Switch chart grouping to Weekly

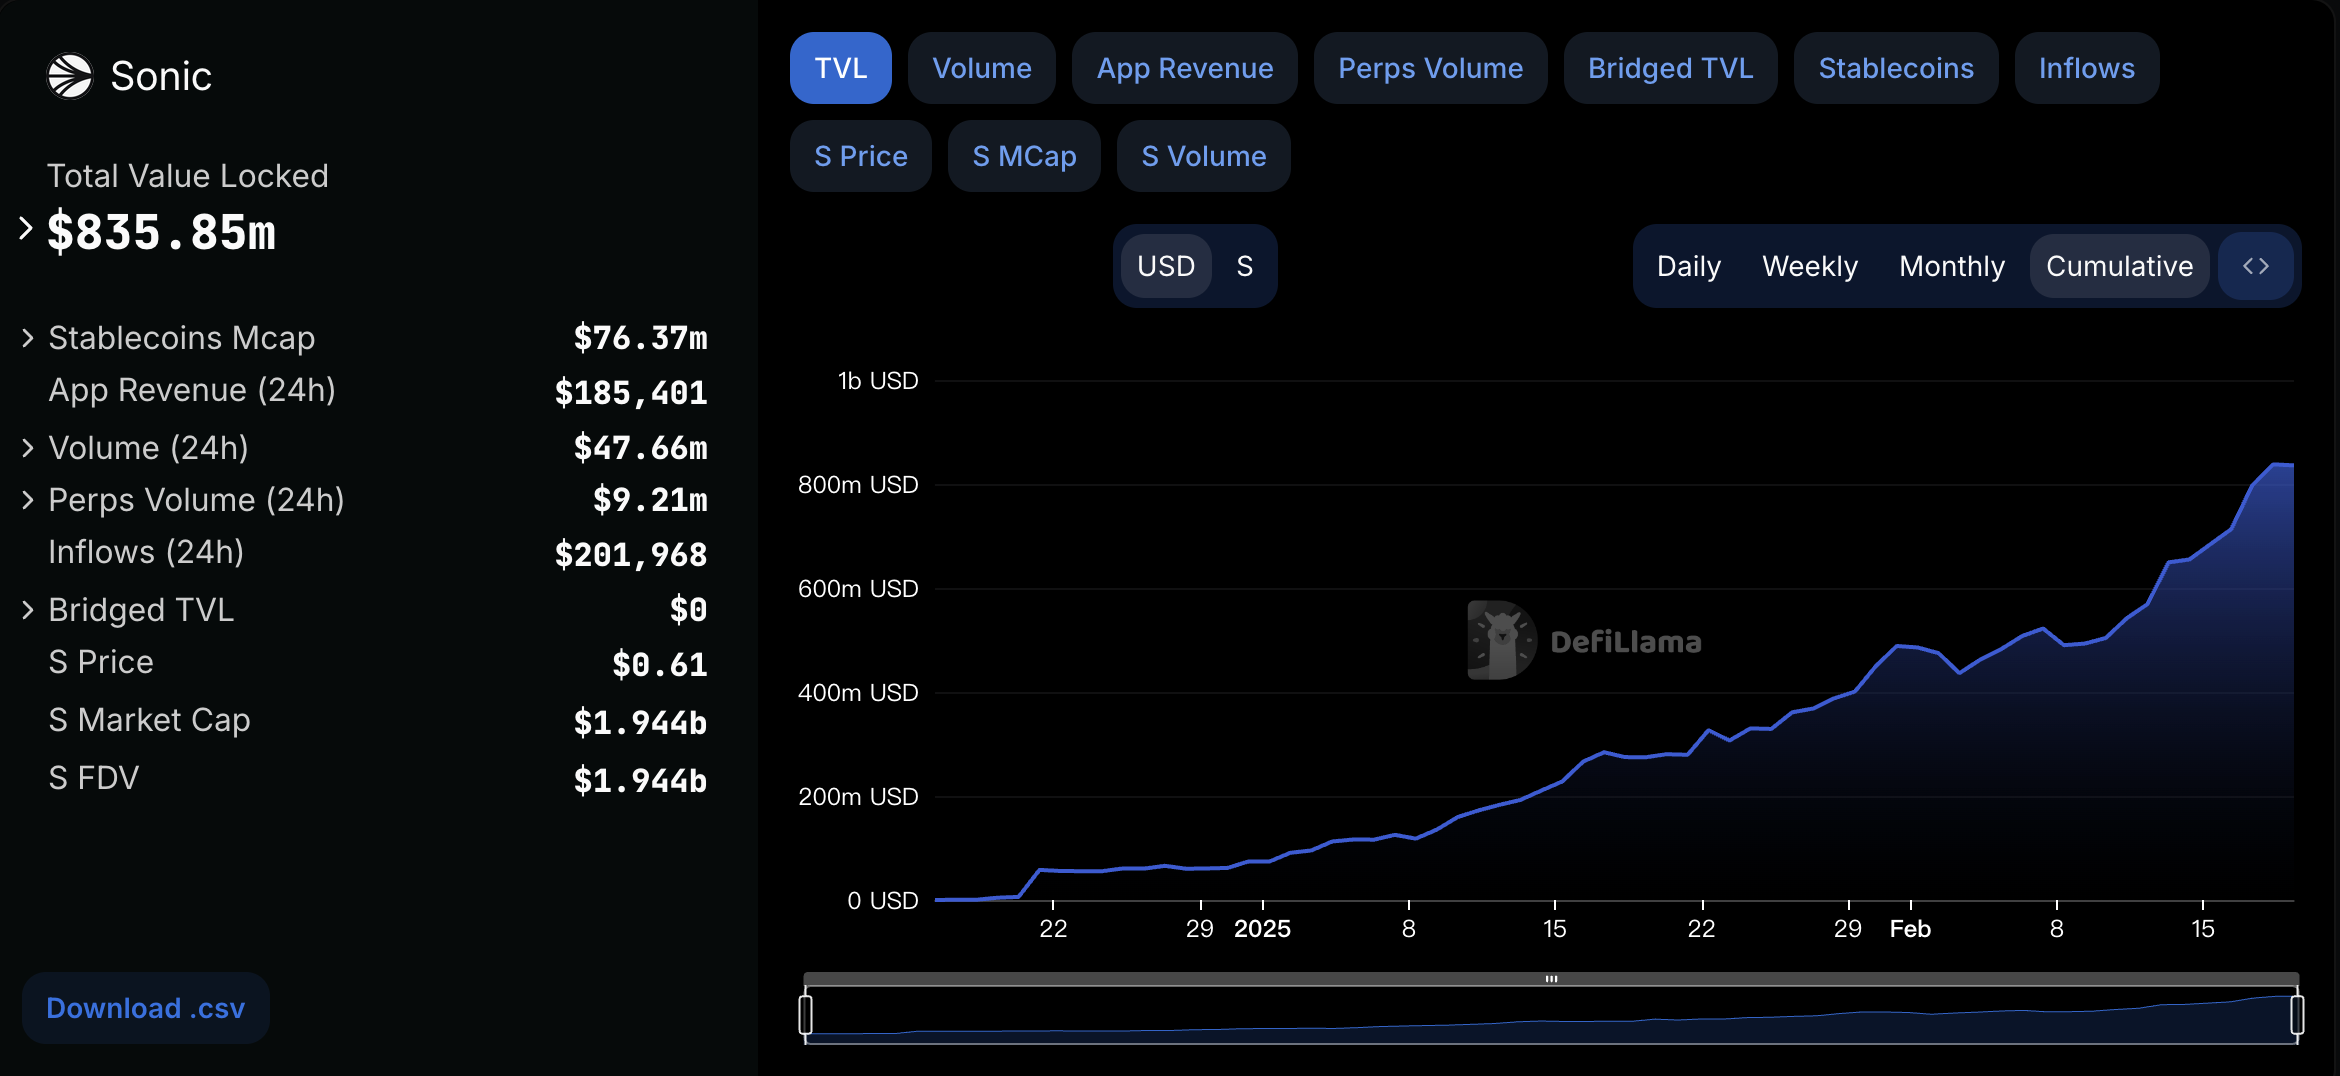[1810, 266]
